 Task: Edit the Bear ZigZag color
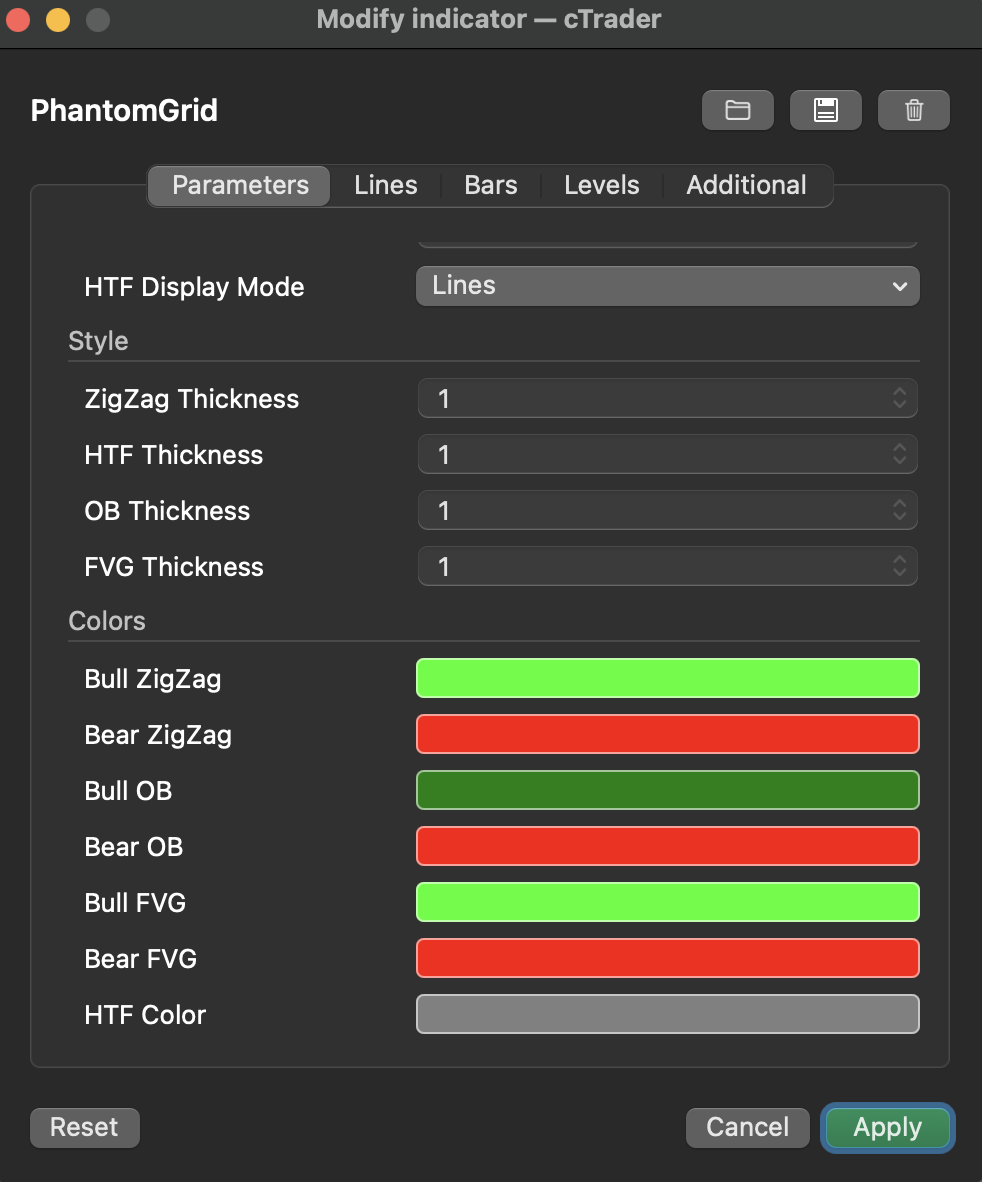(667, 734)
